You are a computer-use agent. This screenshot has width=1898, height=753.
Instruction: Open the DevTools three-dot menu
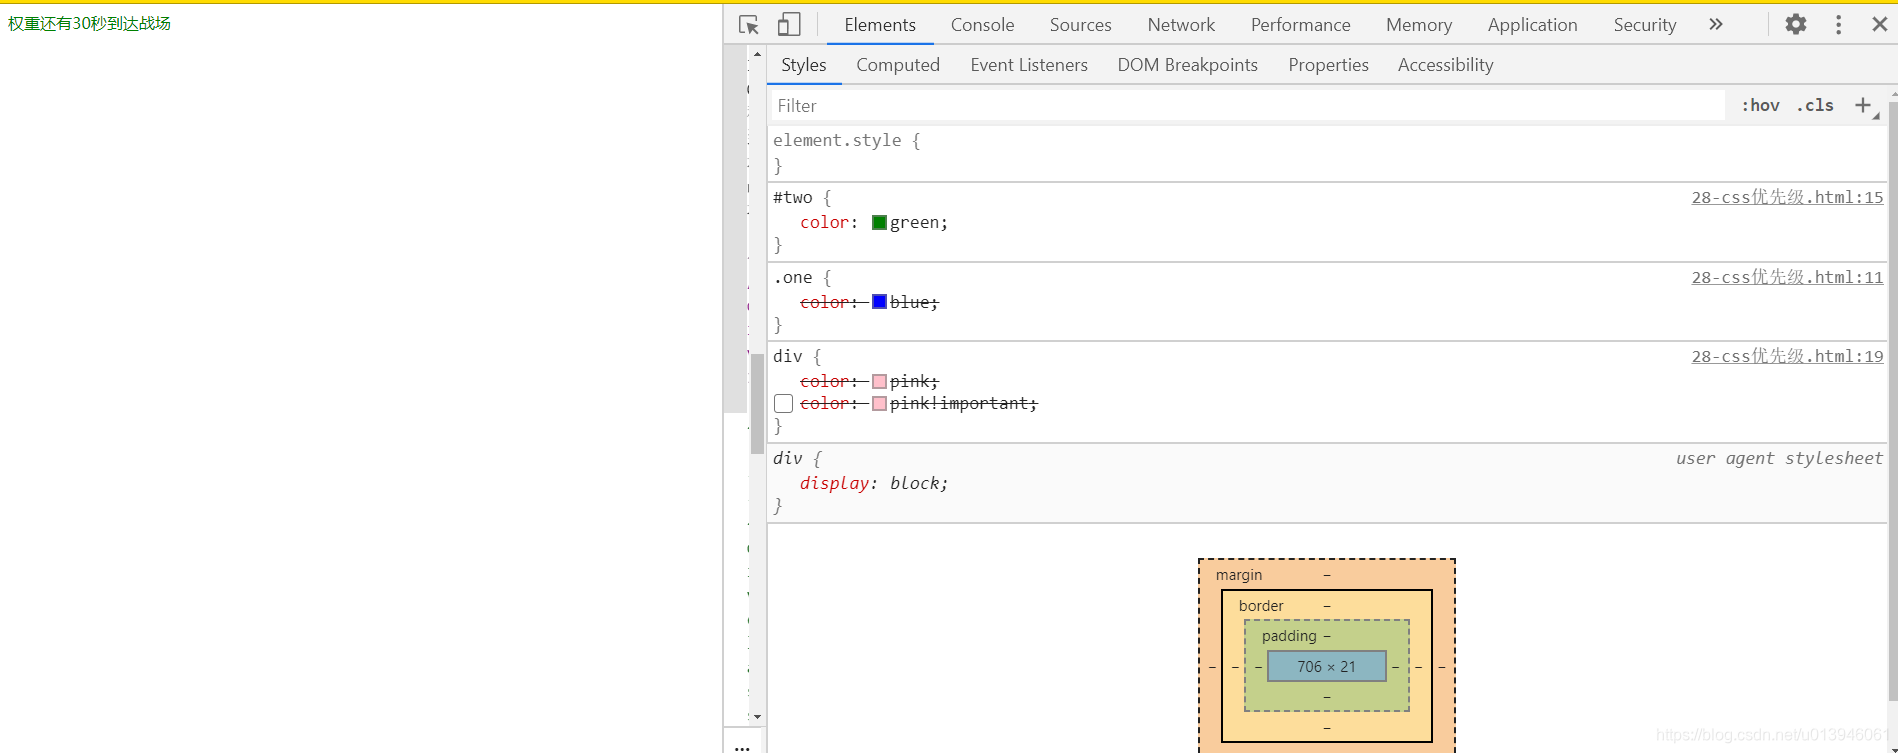pyautogui.click(x=1838, y=24)
